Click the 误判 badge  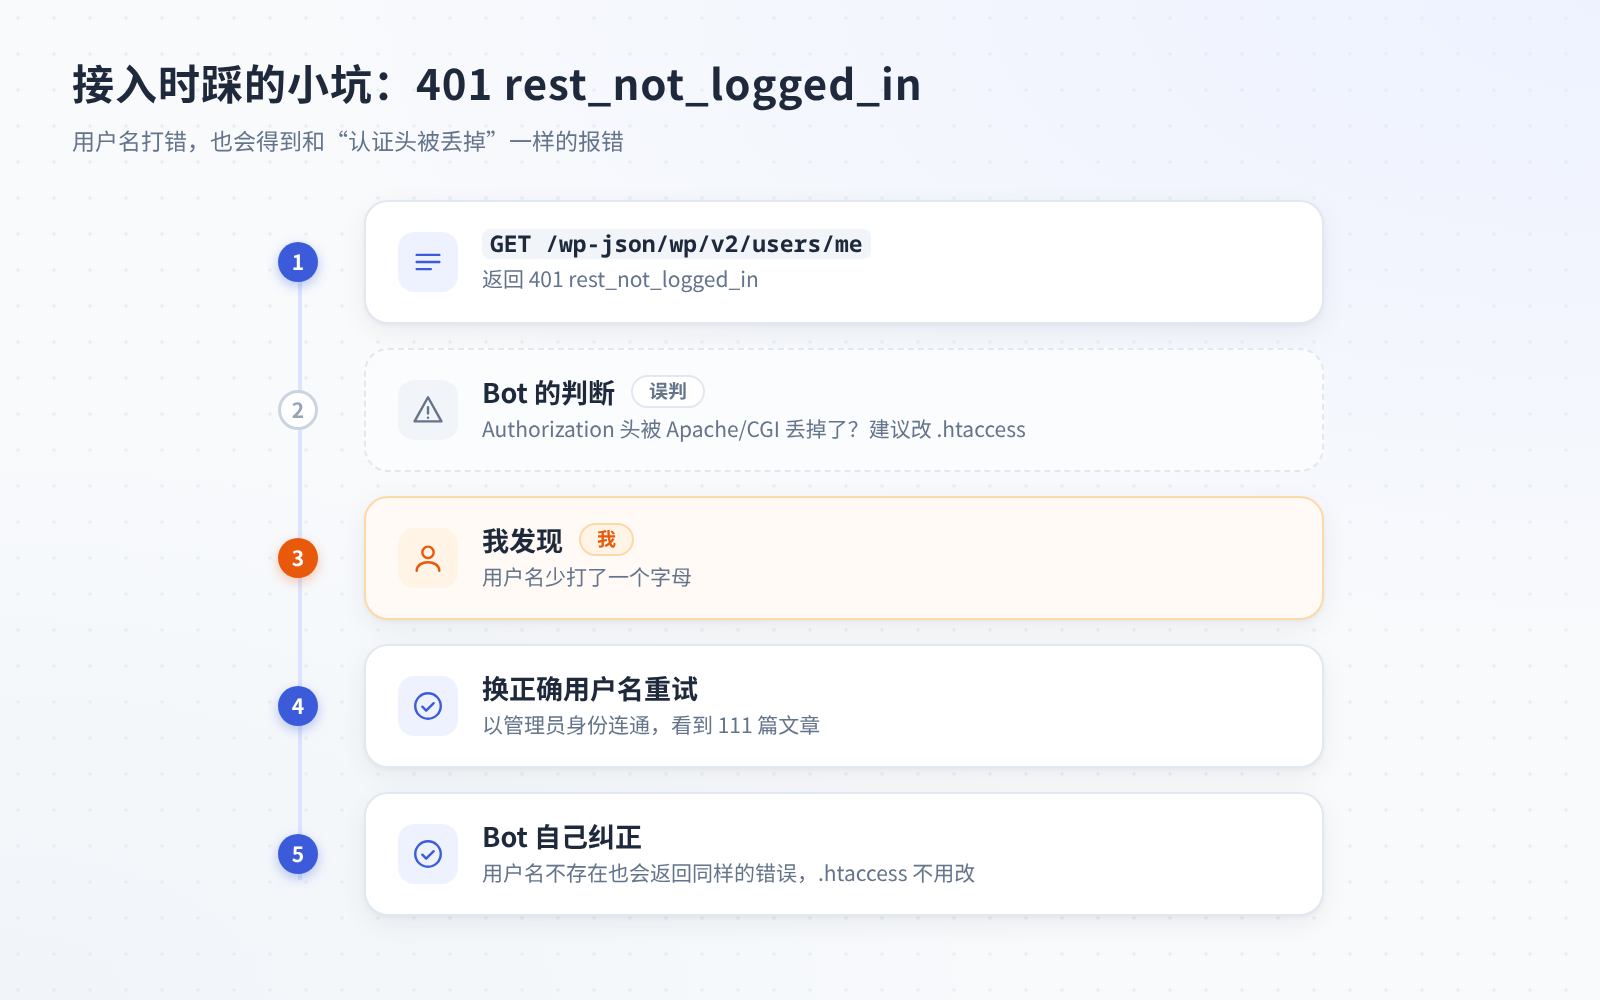(x=668, y=392)
